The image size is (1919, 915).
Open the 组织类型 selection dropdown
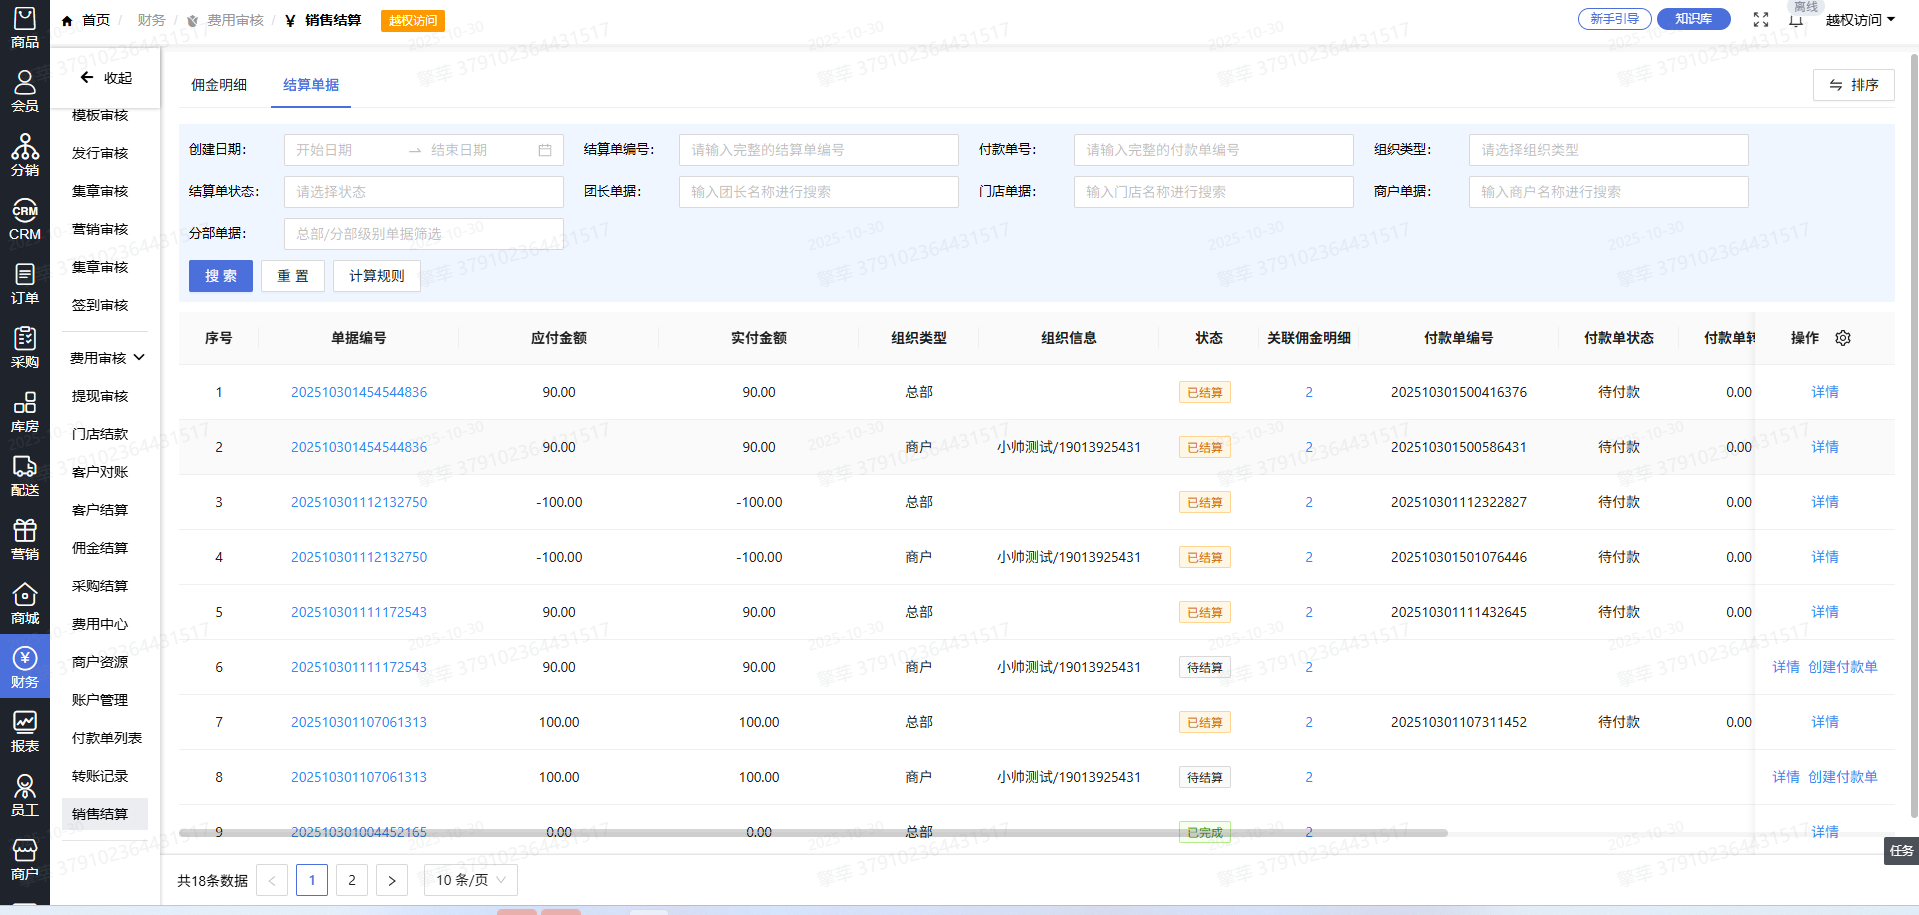(x=1608, y=150)
